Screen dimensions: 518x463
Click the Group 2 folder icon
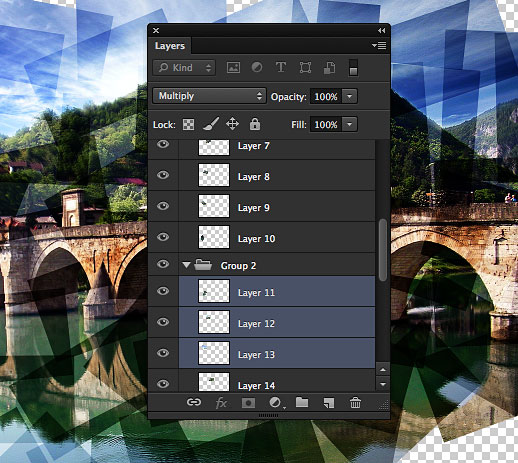pos(203,265)
